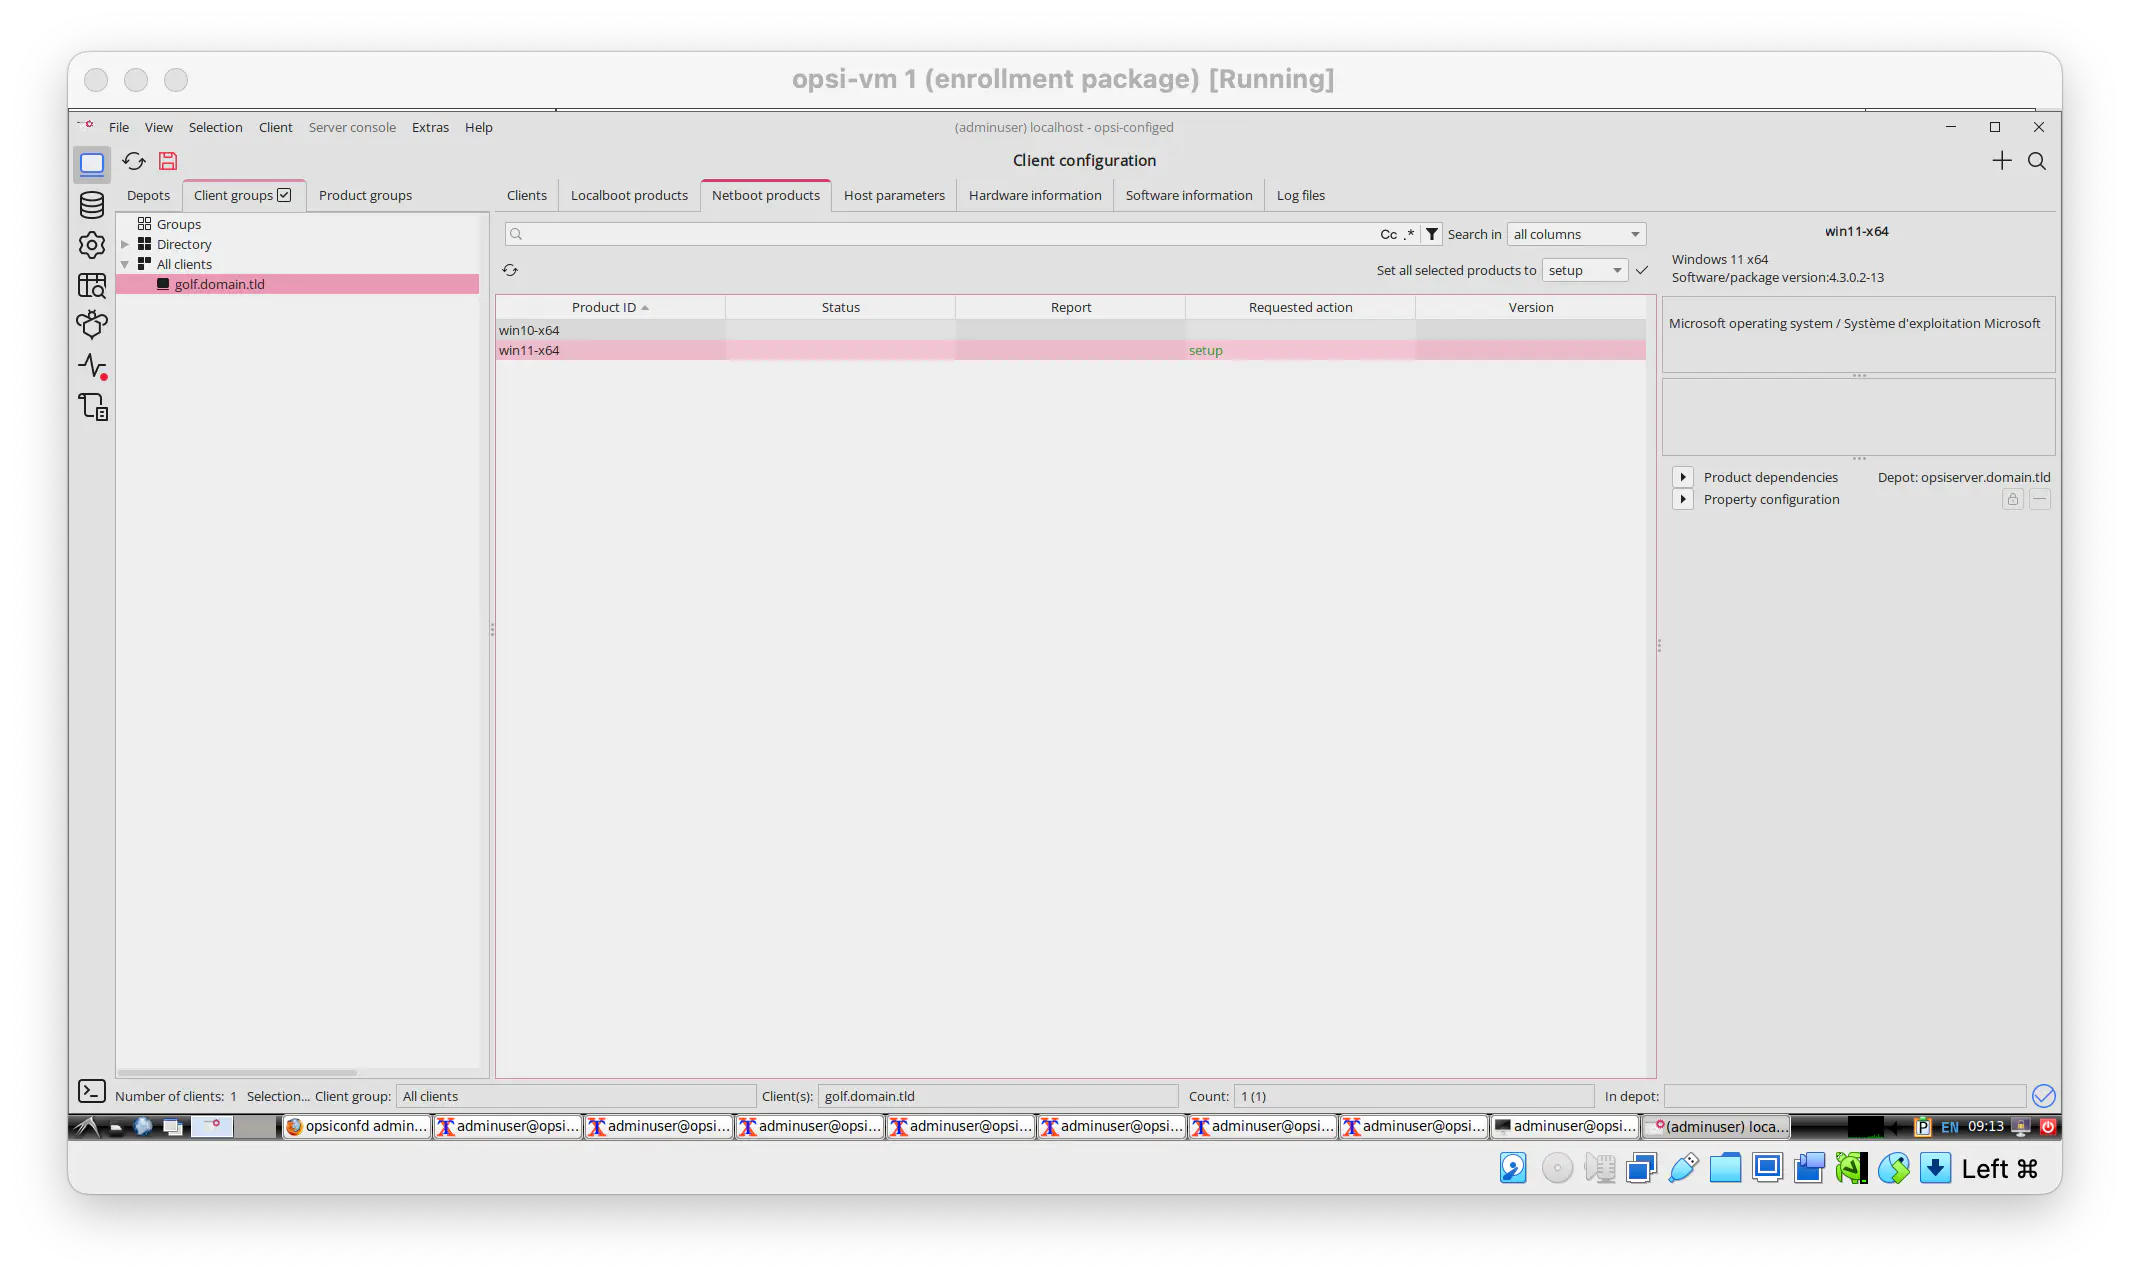The height and width of the screenshot is (1278, 2130).
Task: Open the Extras menu
Action: click(x=430, y=127)
